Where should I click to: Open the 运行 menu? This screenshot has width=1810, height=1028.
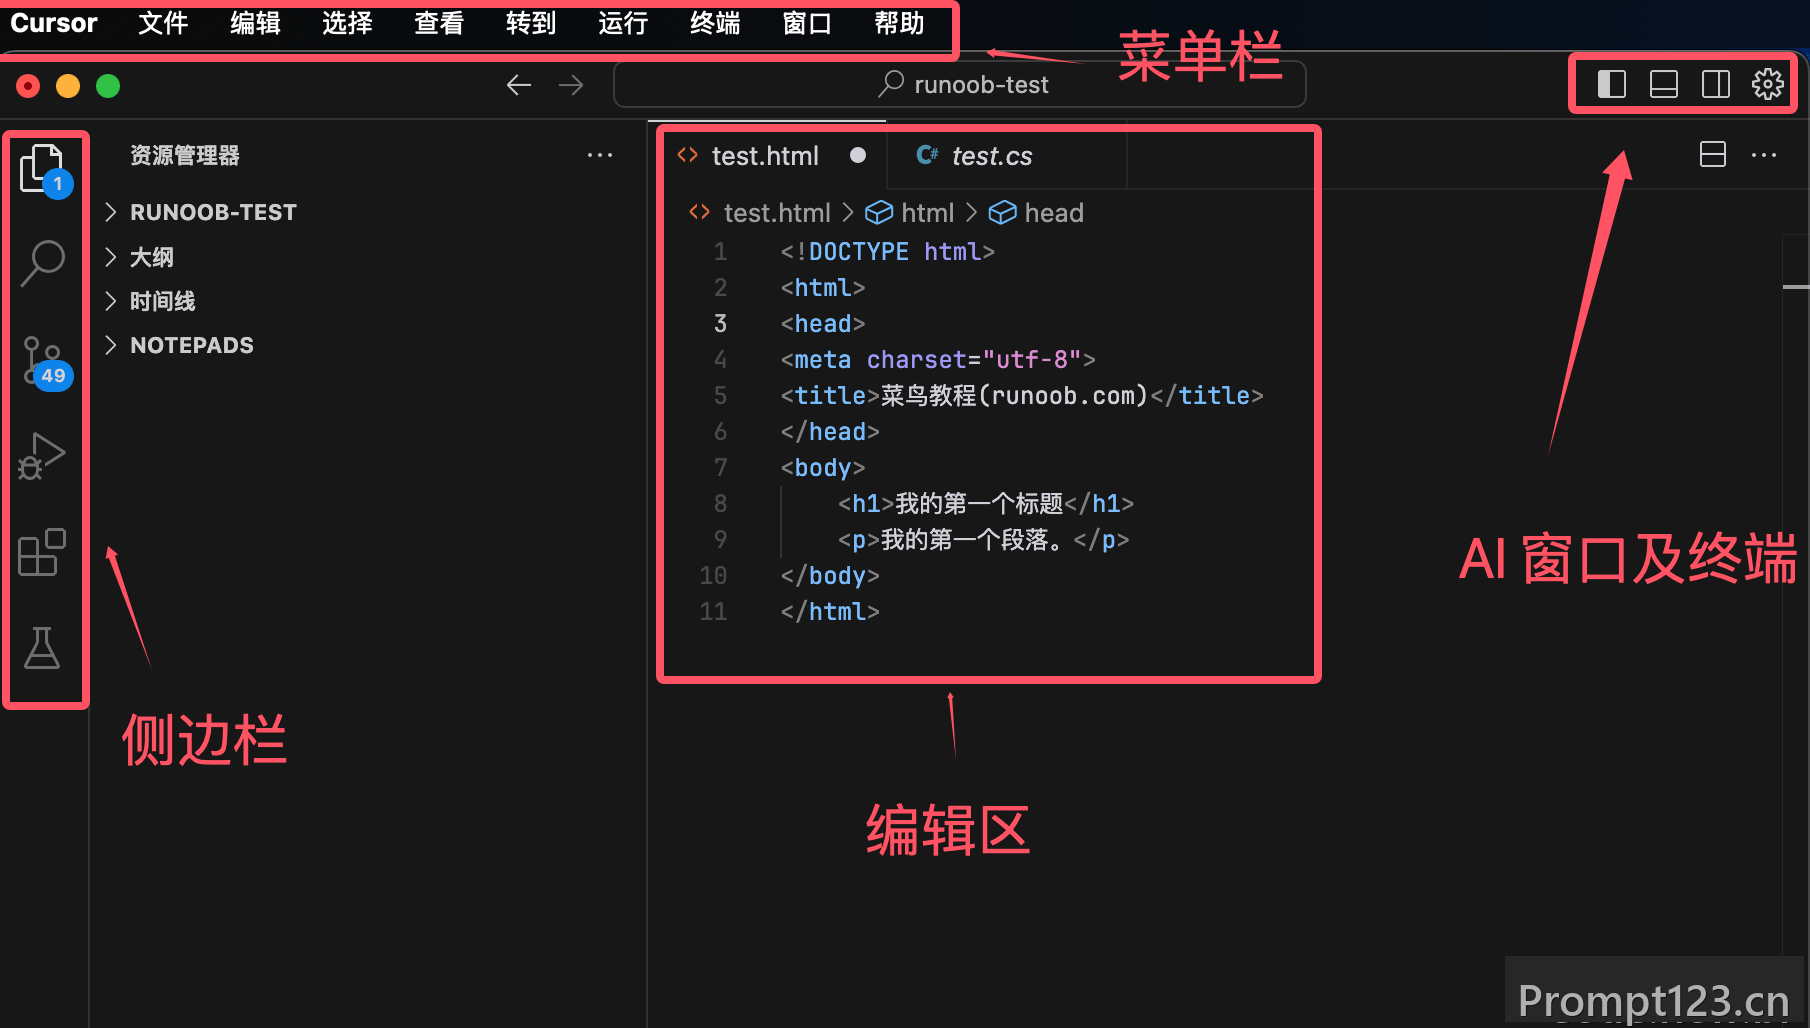pyautogui.click(x=623, y=23)
